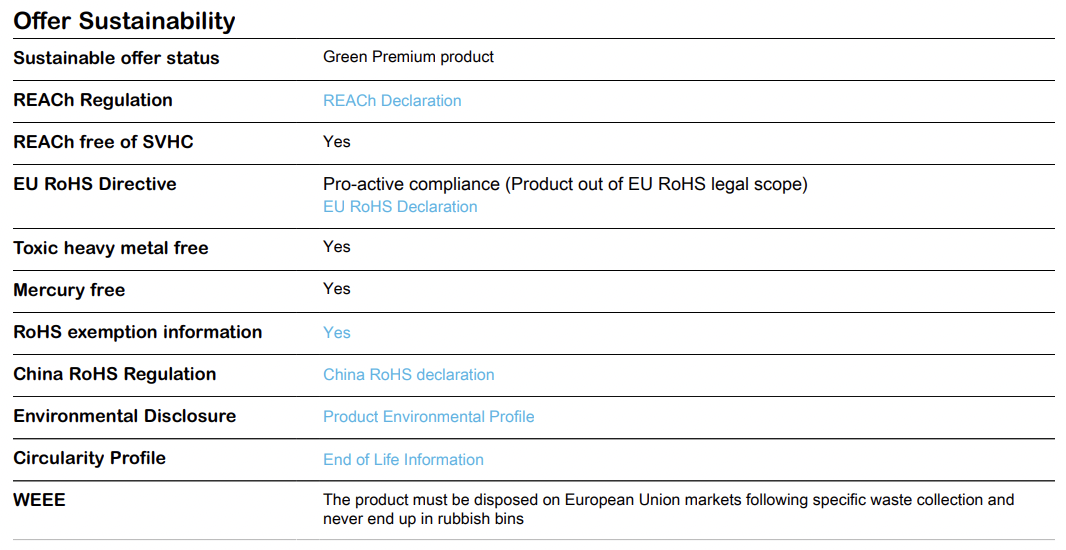1066x550 pixels.
Task: Open the EU RoHS Declaration link
Action: coord(400,207)
